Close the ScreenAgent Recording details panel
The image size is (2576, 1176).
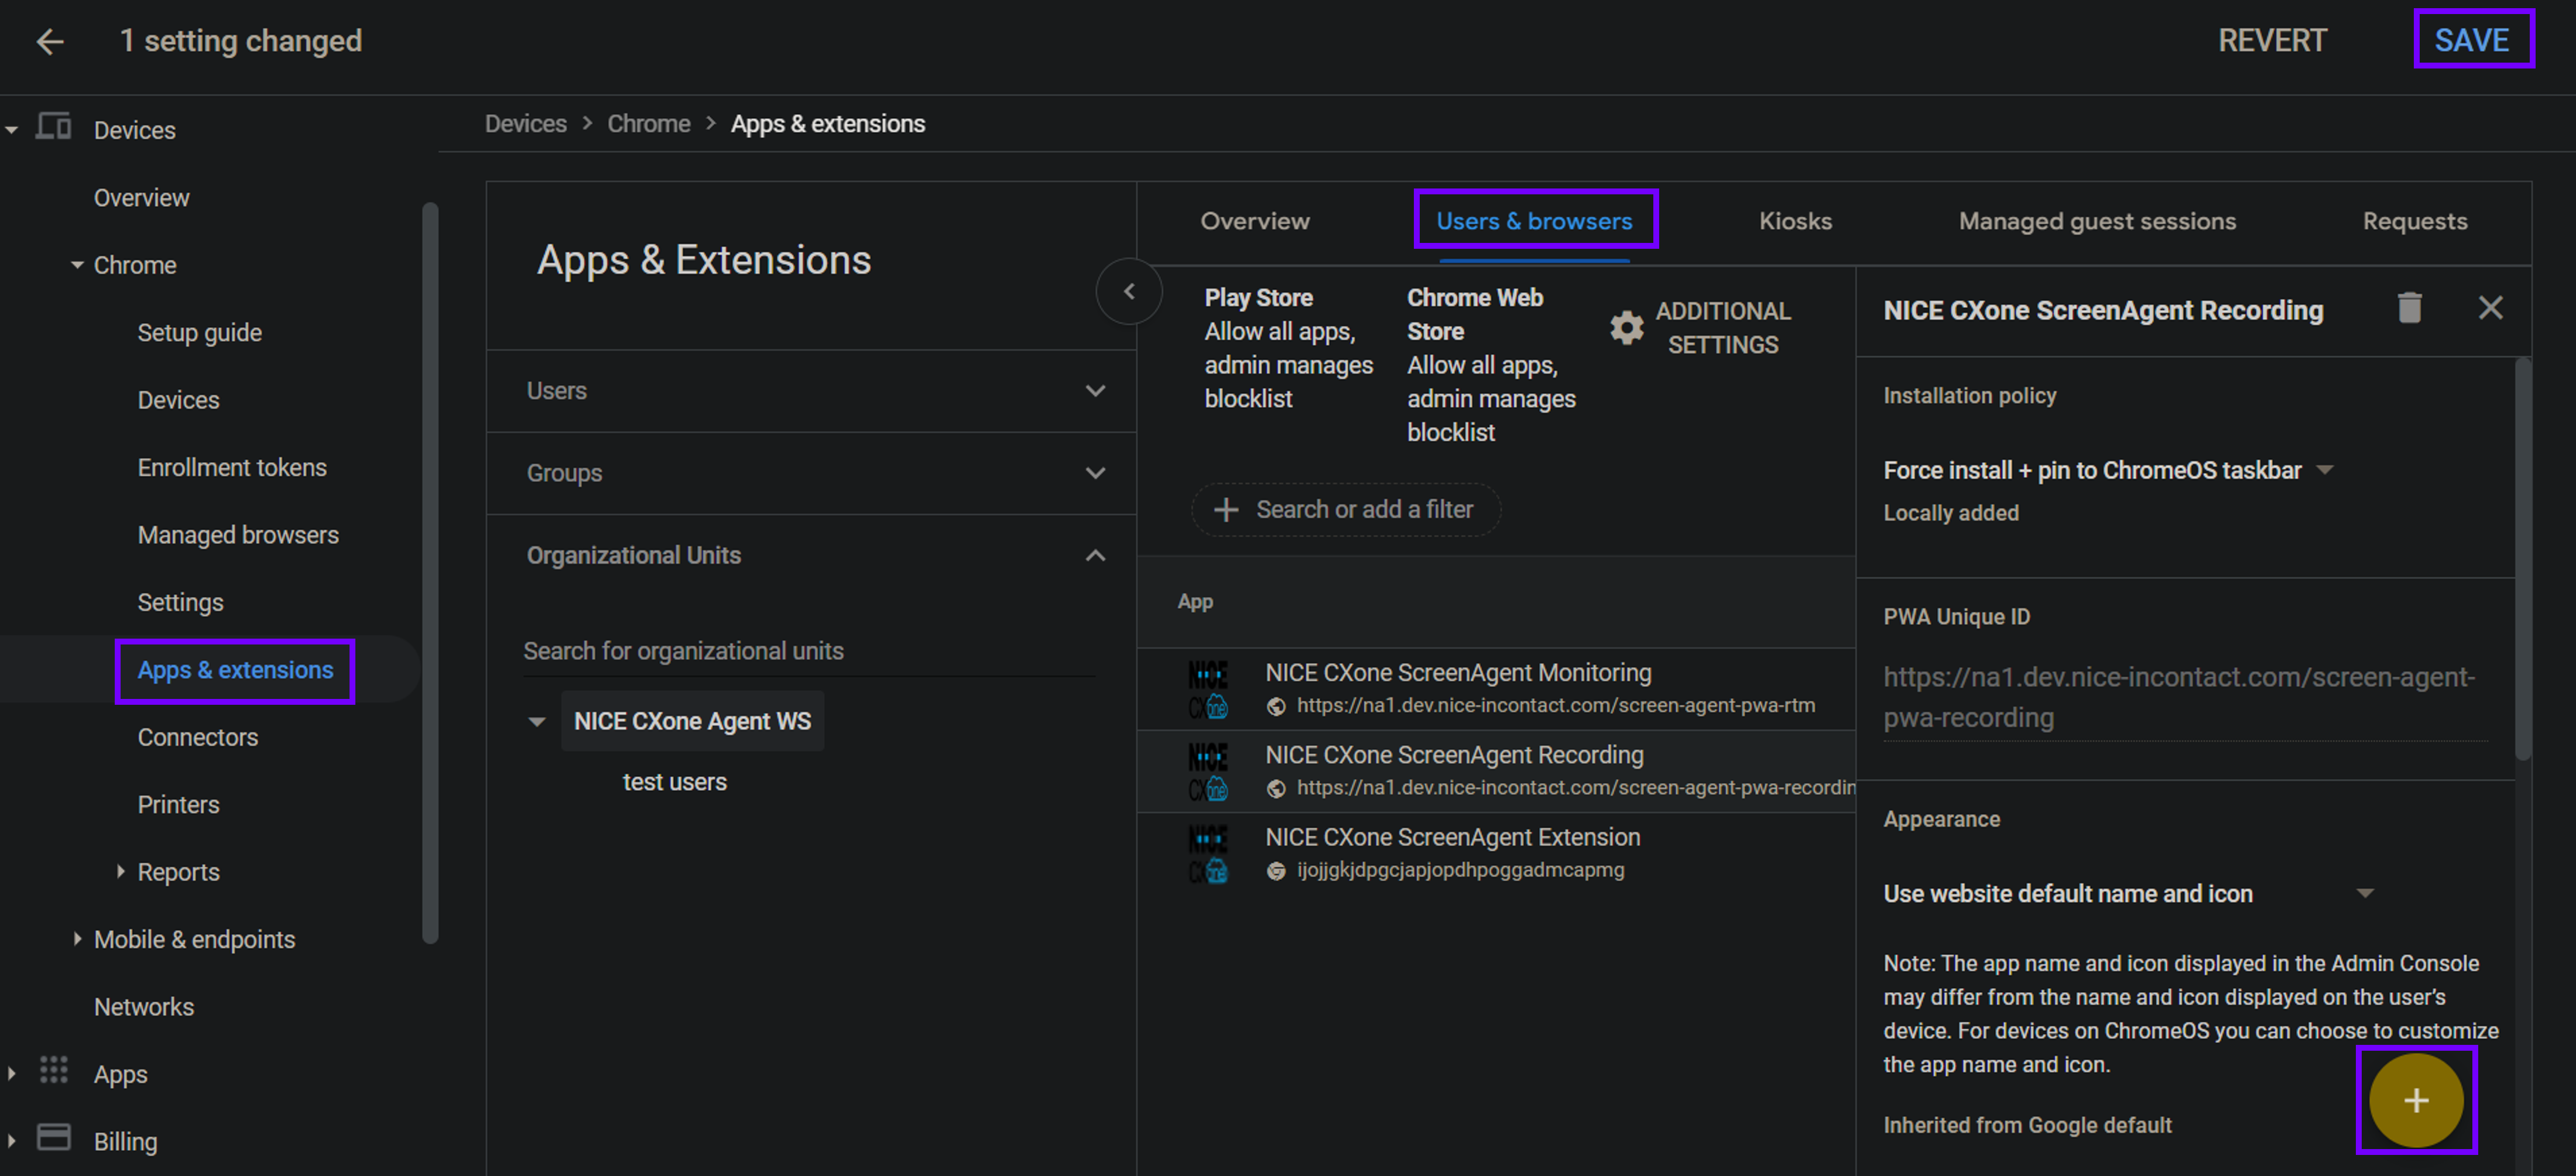(2490, 307)
